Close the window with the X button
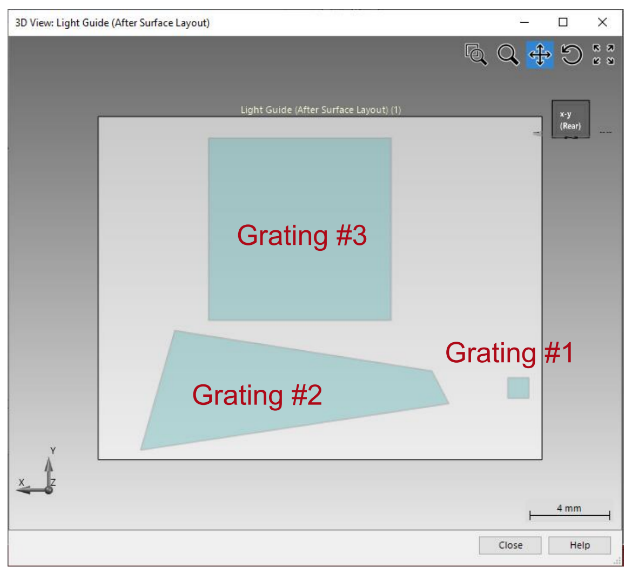The width and height of the screenshot is (632, 573). tap(602, 22)
